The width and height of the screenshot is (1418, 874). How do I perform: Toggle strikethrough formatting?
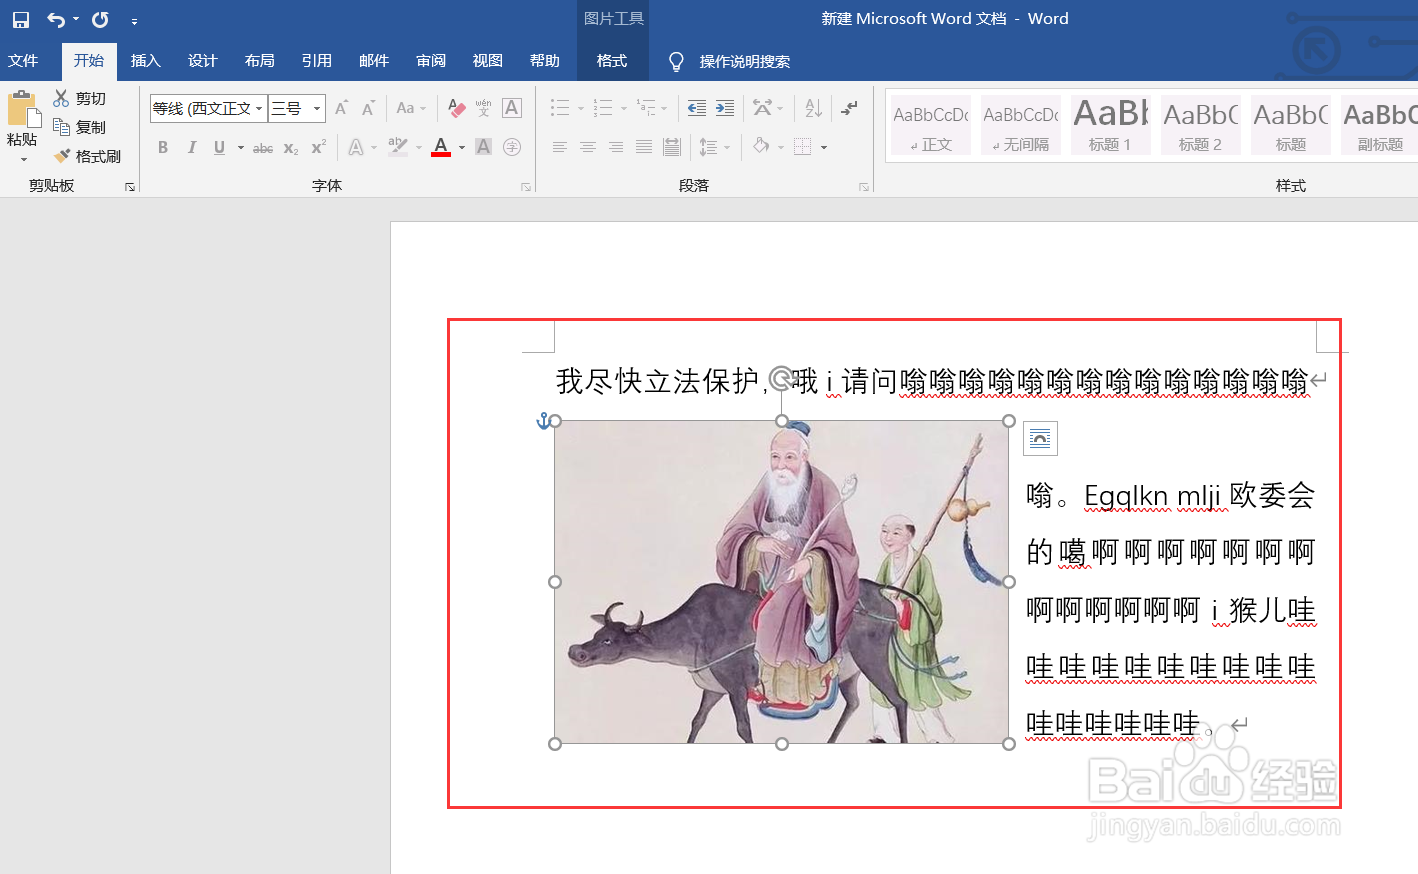click(263, 148)
